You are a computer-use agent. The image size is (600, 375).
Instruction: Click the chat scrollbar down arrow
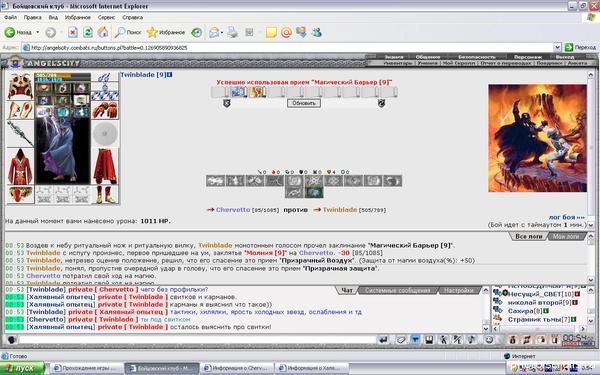tap(486, 328)
